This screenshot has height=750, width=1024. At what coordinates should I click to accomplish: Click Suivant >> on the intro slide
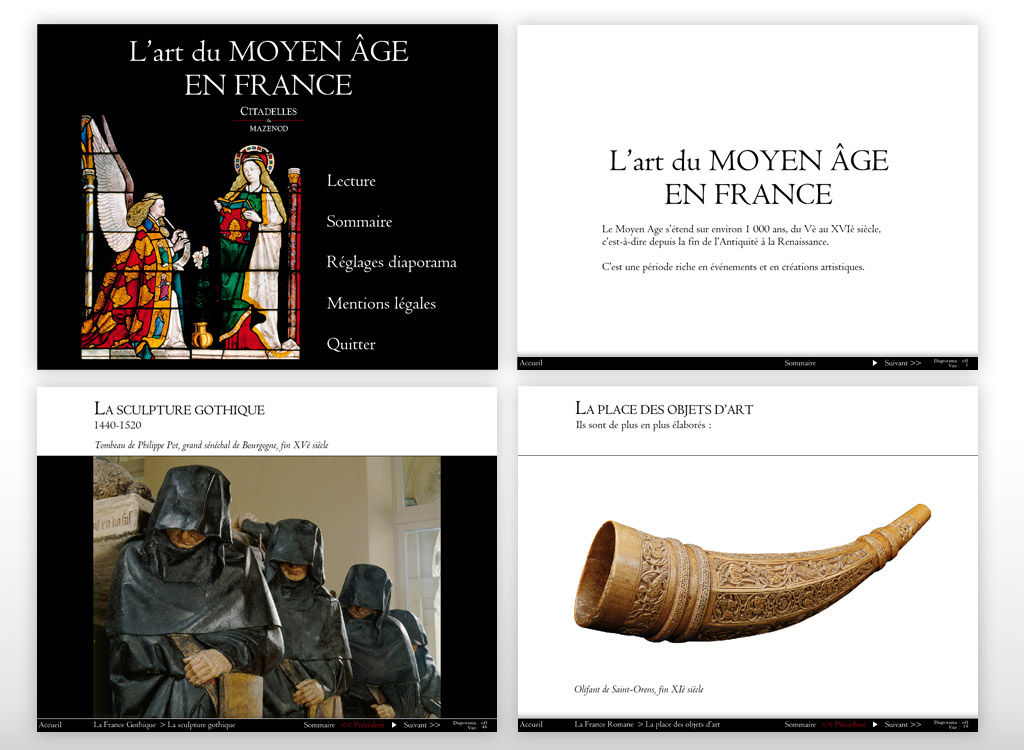click(903, 363)
